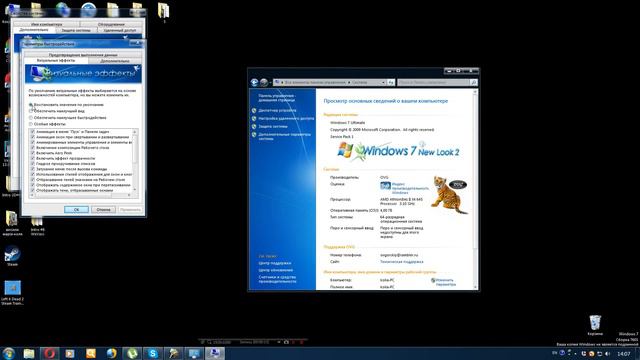The height and width of the screenshot is (360, 640).
Task: Toggle 'Enable transparent glass' checkbox
Action: 33,158
